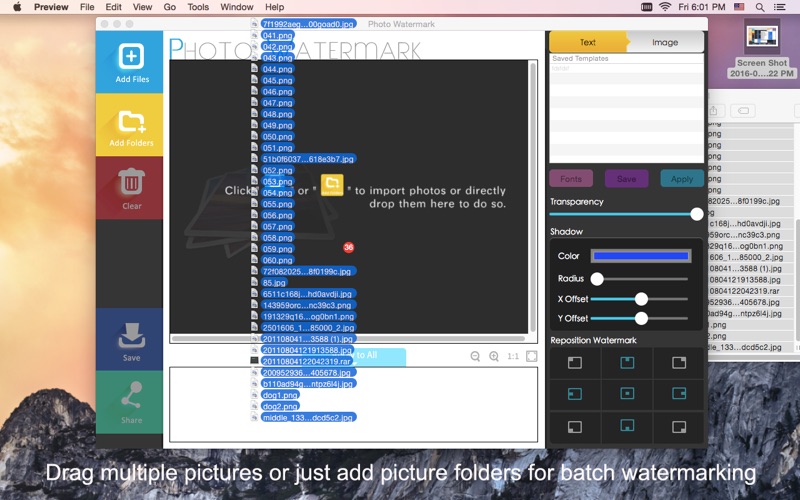The height and width of the screenshot is (500, 800).
Task: Reposition watermark to middle-left
Action: (x=575, y=394)
